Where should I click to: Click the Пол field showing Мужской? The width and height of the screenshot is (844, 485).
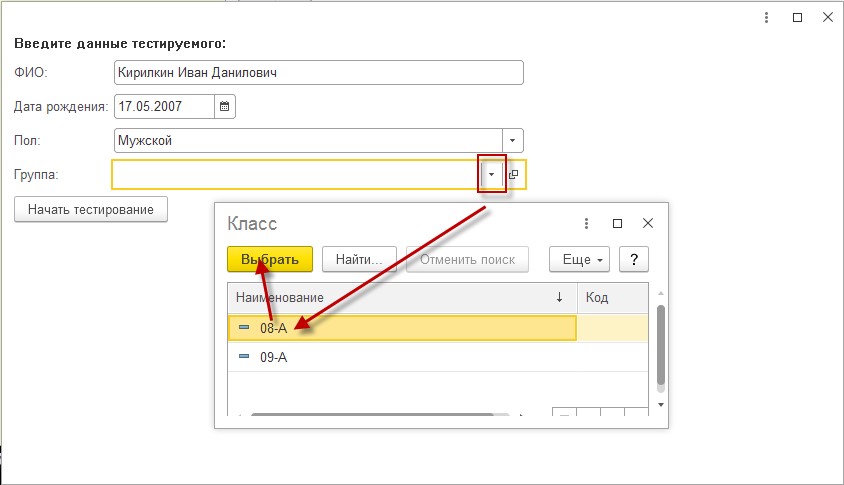coord(308,140)
